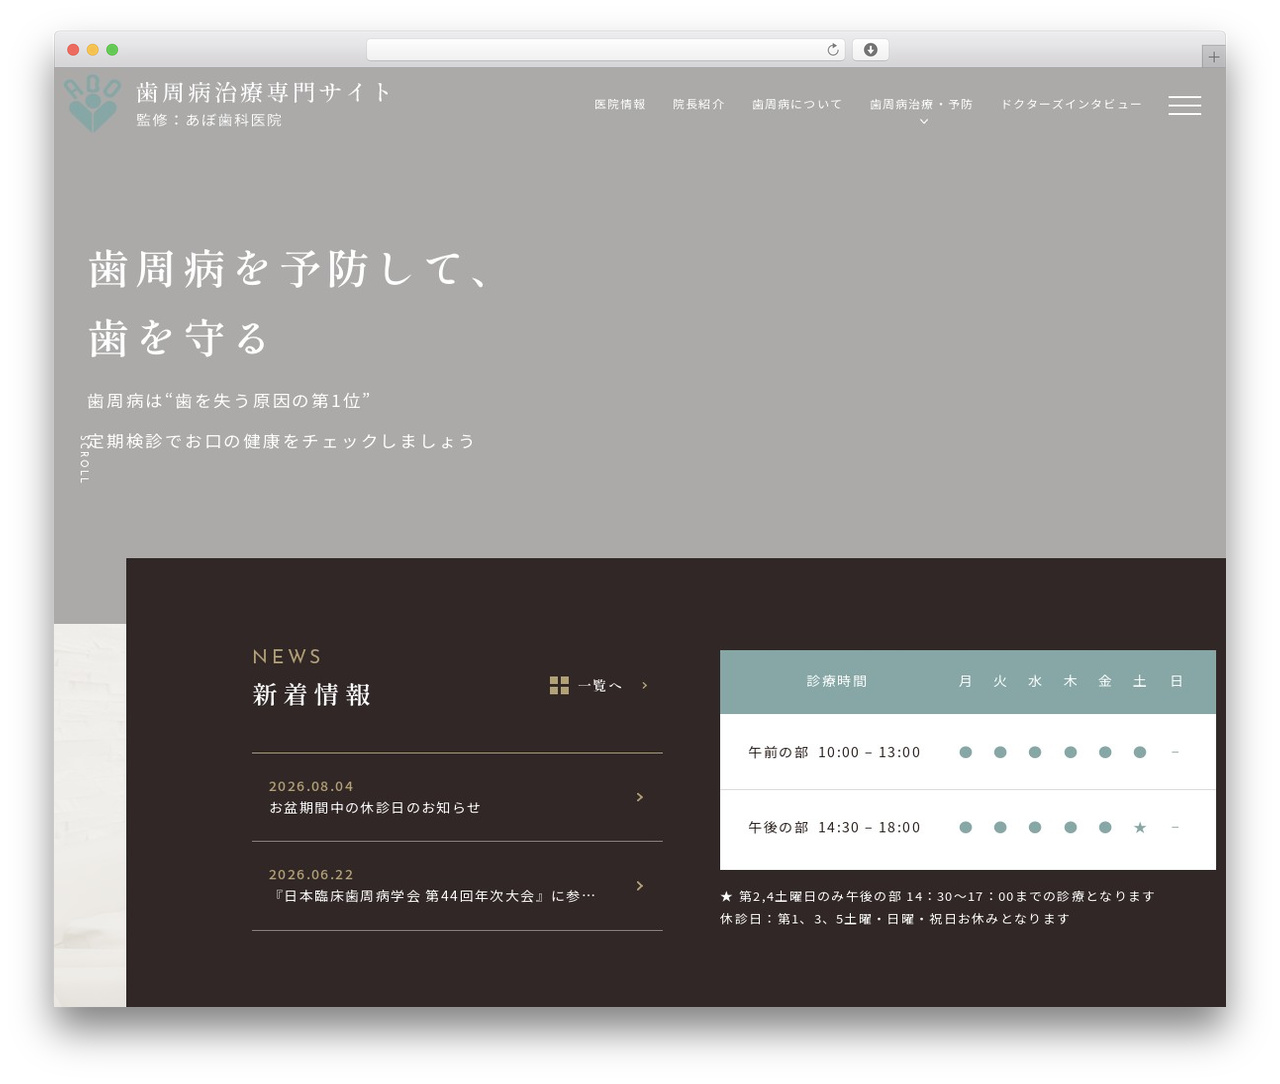Click the grid icon beside 一覧へ

click(x=559, y=685)
